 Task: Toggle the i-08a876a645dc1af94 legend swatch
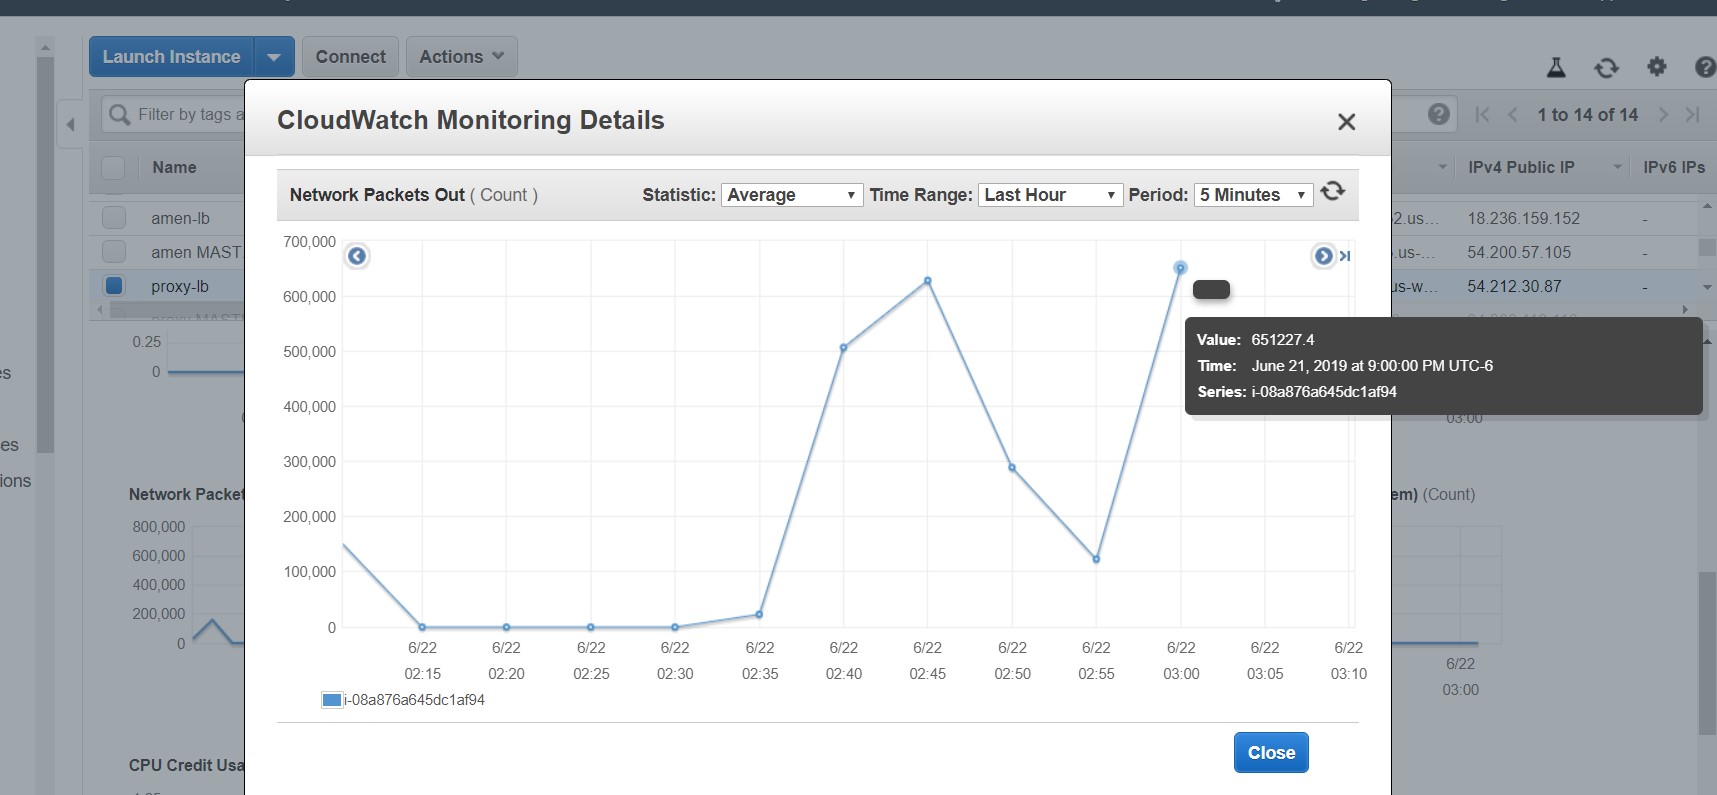click(332, 700)
